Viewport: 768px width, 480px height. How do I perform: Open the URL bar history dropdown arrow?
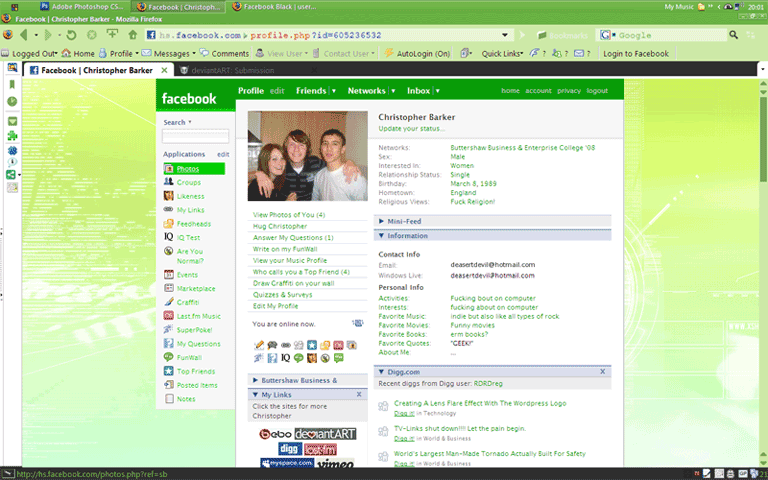coord(504,35)
